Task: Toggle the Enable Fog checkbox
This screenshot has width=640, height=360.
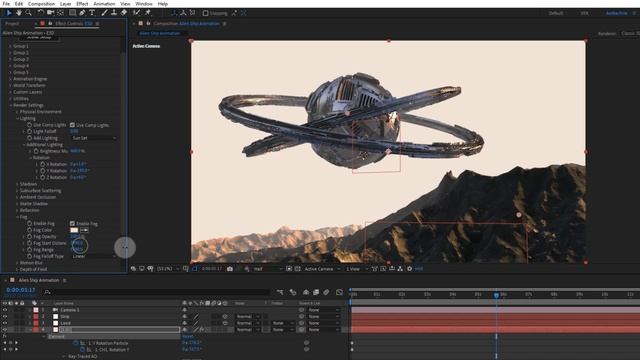Action: coord(72,224)
